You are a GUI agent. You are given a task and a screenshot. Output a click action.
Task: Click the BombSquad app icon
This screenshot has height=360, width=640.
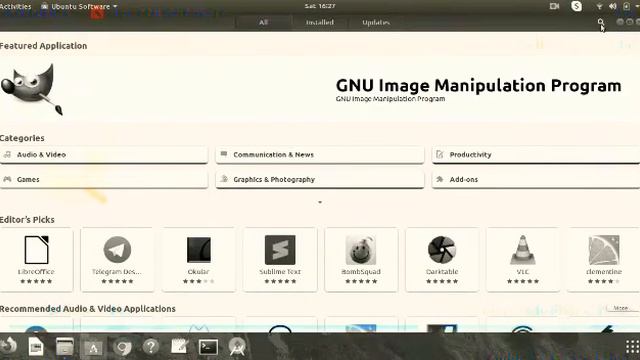point(361,250)
